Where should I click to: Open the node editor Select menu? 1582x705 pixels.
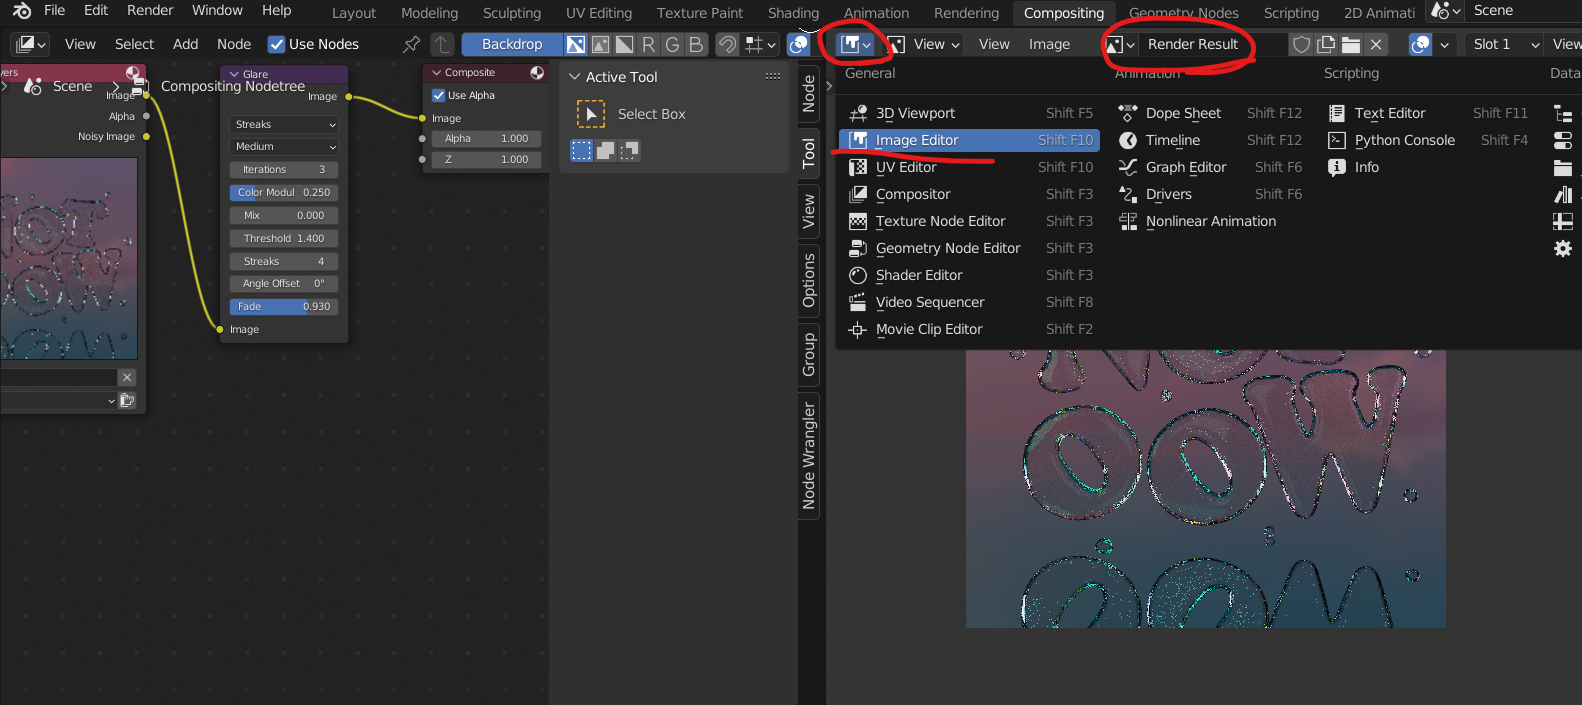pos(134,44)
